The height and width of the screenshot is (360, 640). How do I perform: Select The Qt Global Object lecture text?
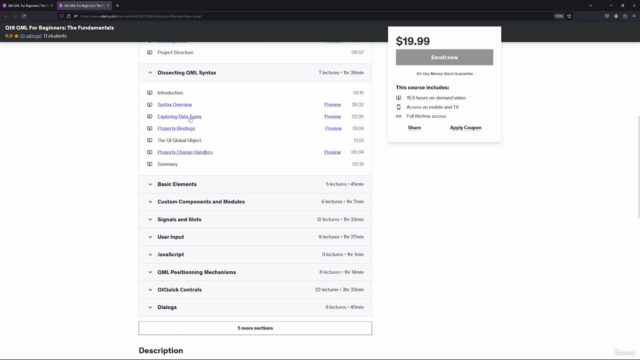pos(179,140)
